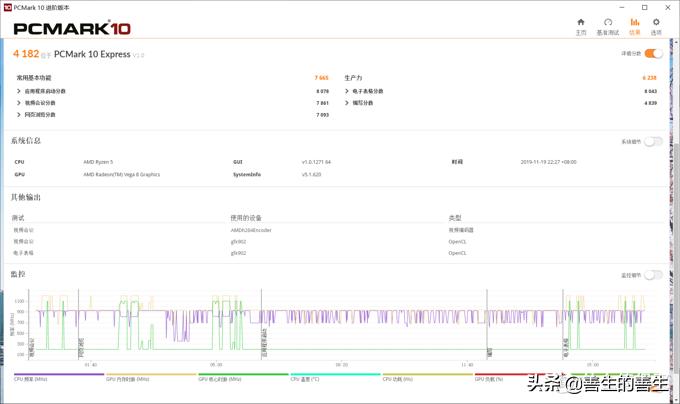The width and height of the screenshot is (680, 404).
Task: Click the video conferencing score 7 861
Action: pyautogui.click(x=322, y=103)
